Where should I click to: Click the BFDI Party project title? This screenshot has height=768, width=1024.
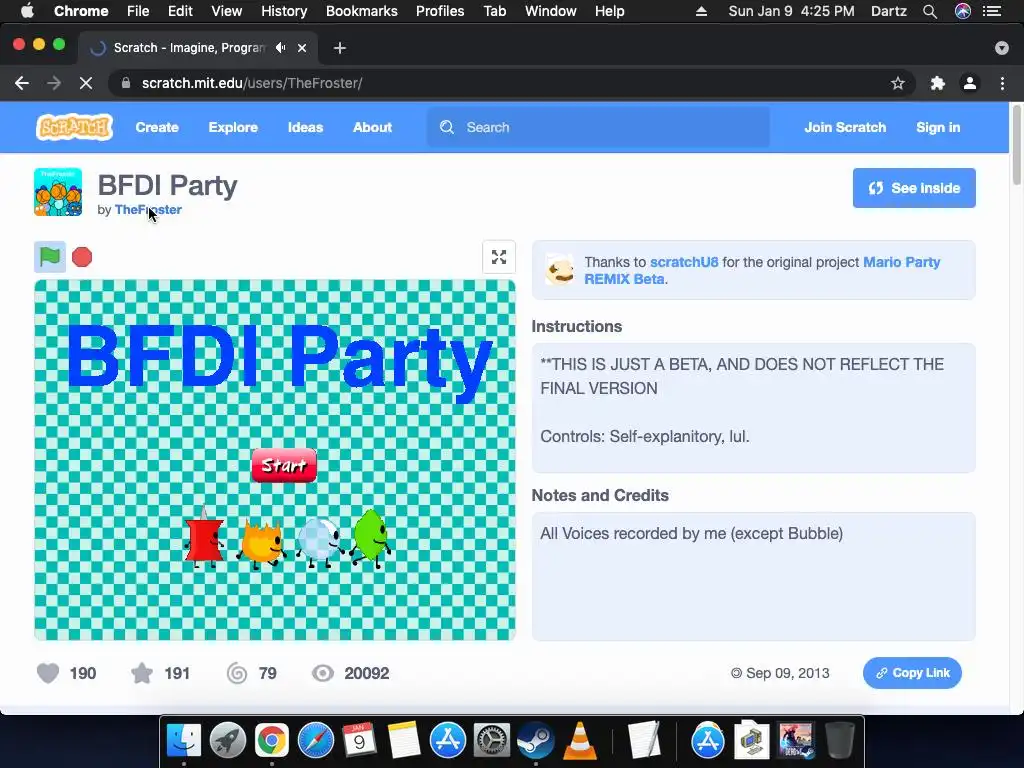point(167,185)
